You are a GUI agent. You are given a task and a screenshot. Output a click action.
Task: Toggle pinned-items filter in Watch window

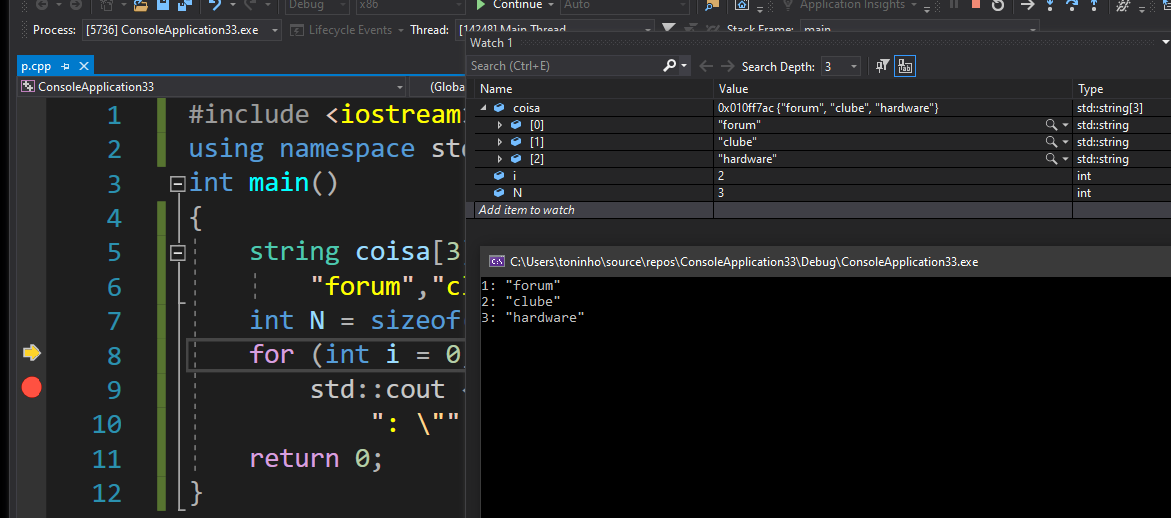(x=883, y=66)
